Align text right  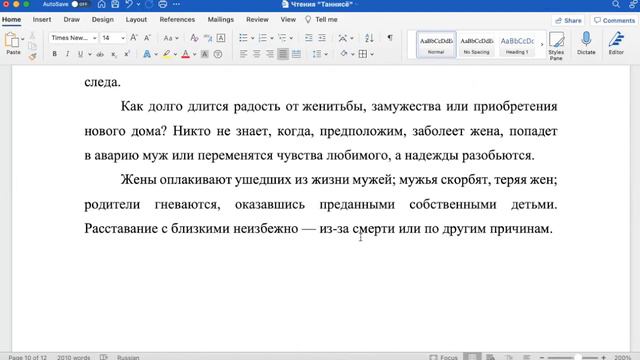click(x=270, y=54)
